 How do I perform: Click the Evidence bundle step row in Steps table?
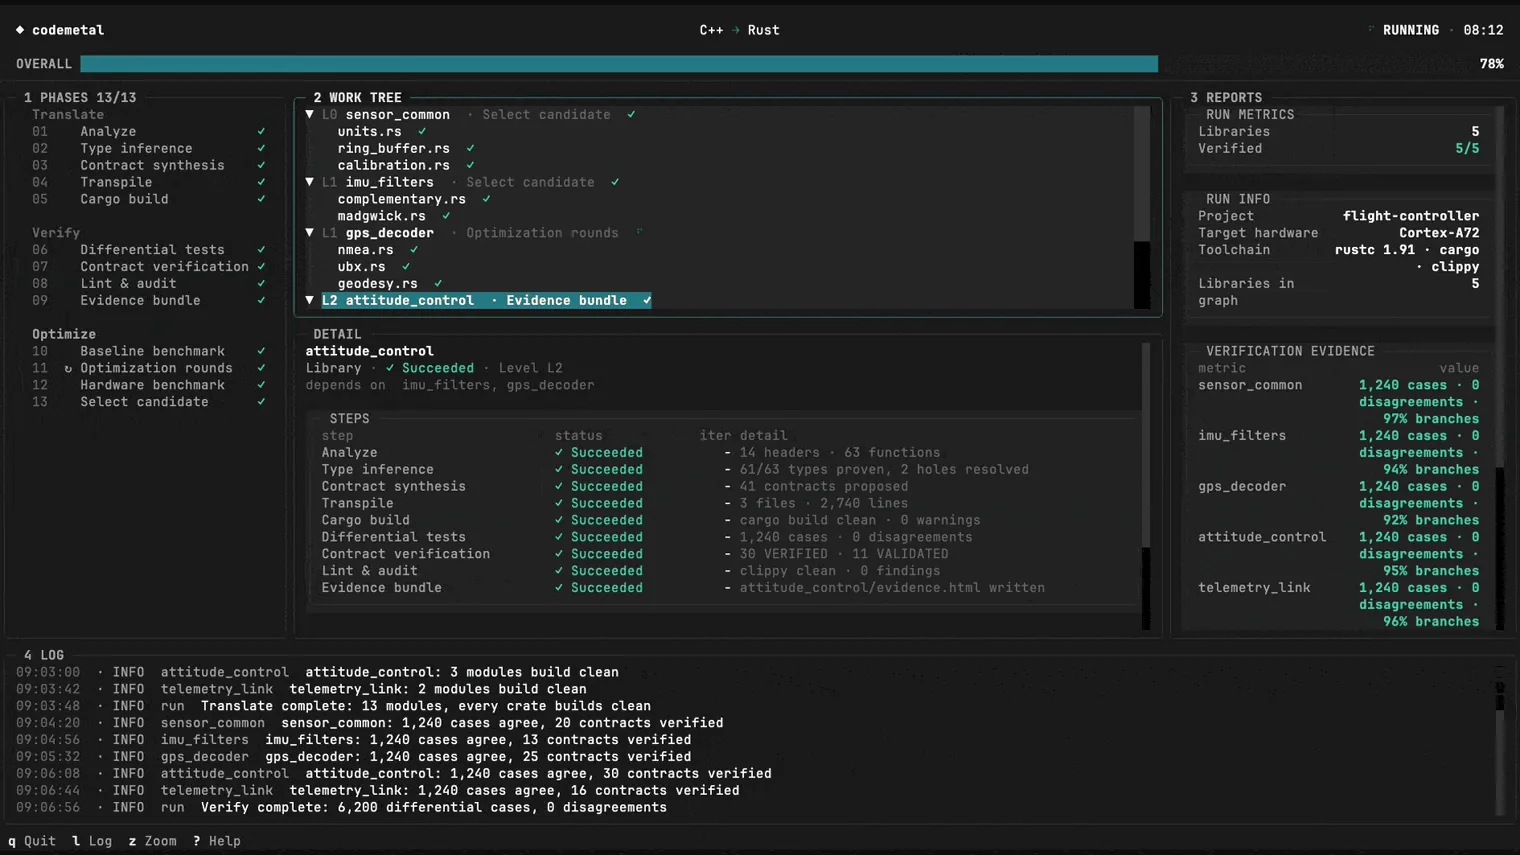click(683, 588)
